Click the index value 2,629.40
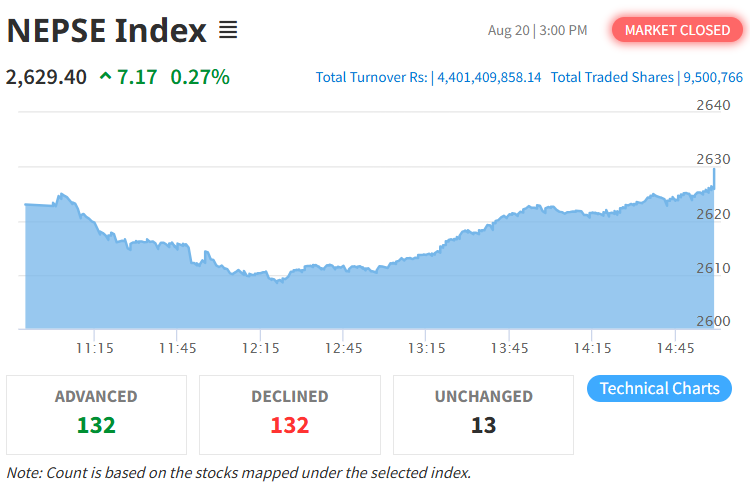The image size is (750, 499). [46, 77]
